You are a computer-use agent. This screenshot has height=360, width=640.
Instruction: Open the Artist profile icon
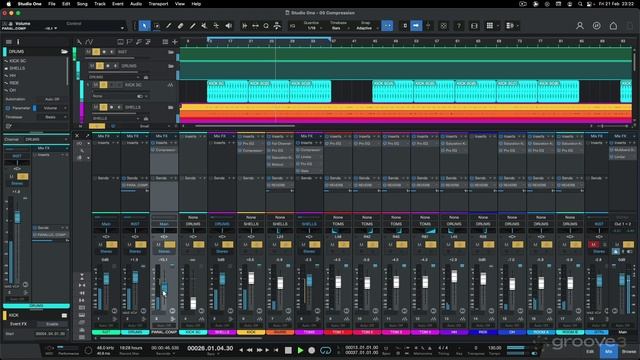(x=580, y=26)
